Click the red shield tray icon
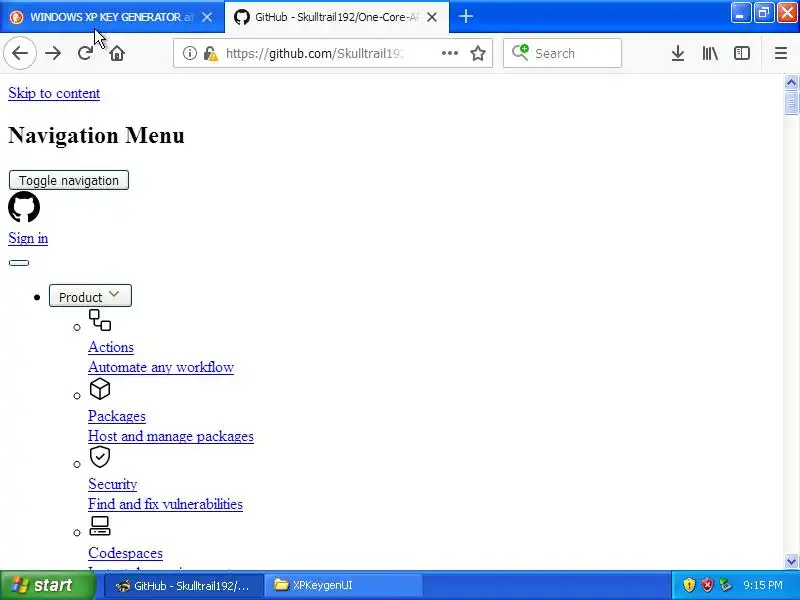 [x=707, y=585]
